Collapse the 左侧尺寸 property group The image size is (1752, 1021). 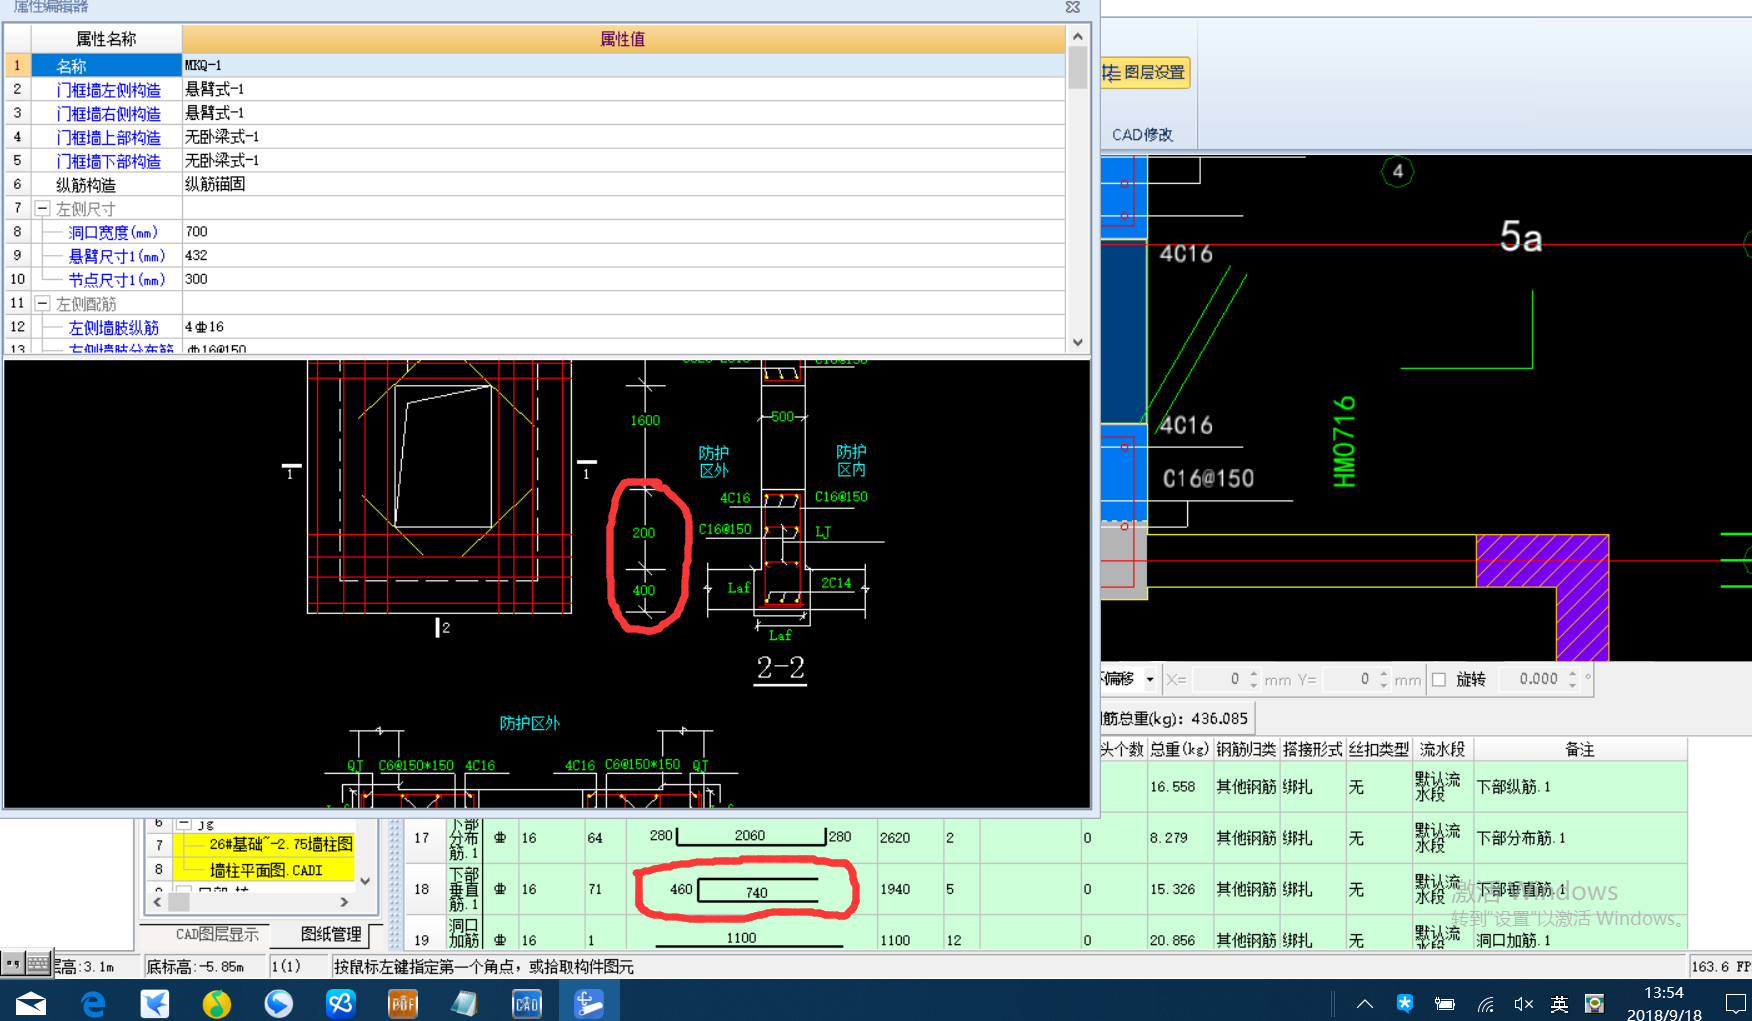[x=43, y=208]
